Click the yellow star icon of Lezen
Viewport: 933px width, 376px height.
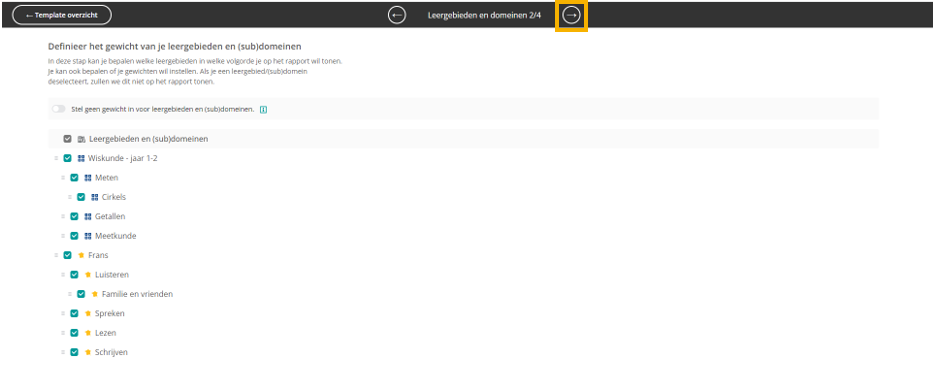point(88,333)
